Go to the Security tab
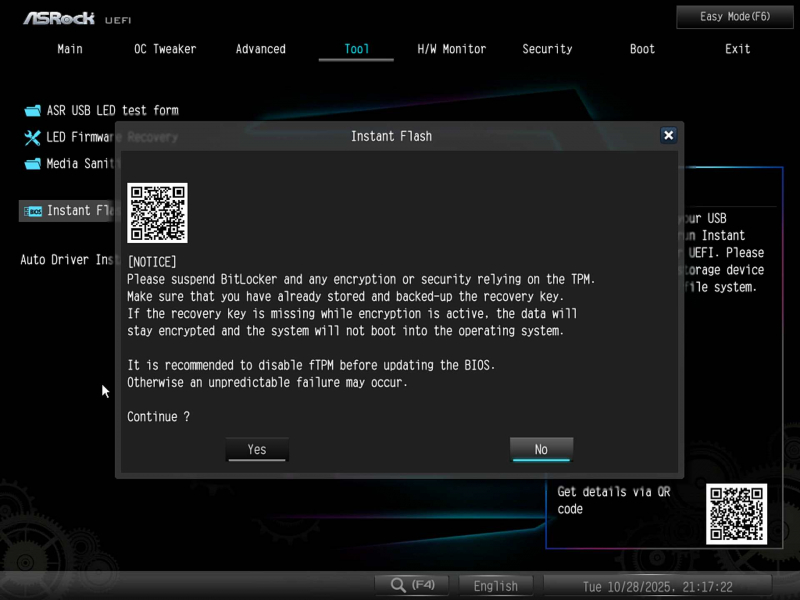Viewport: 800px width, 600px height. (x=547, y=49)
